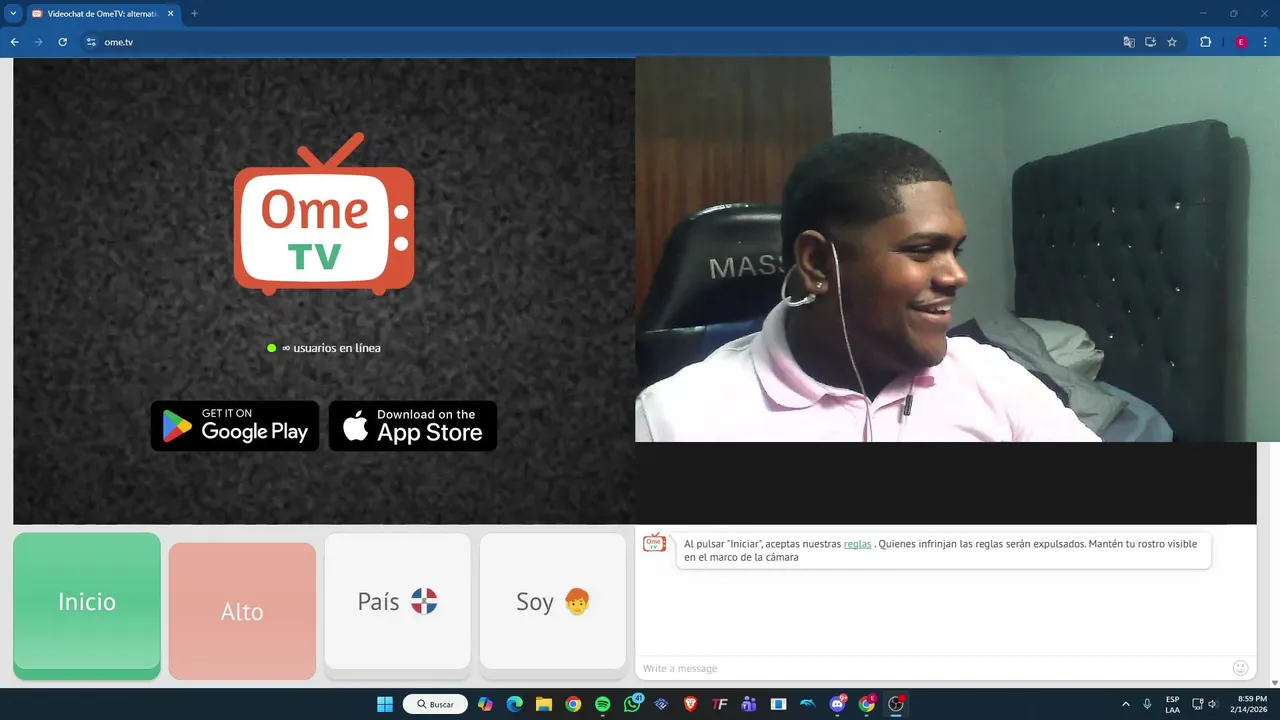
Task: Open Chrome three-dot menu
Action: [x=1266, y=42]
